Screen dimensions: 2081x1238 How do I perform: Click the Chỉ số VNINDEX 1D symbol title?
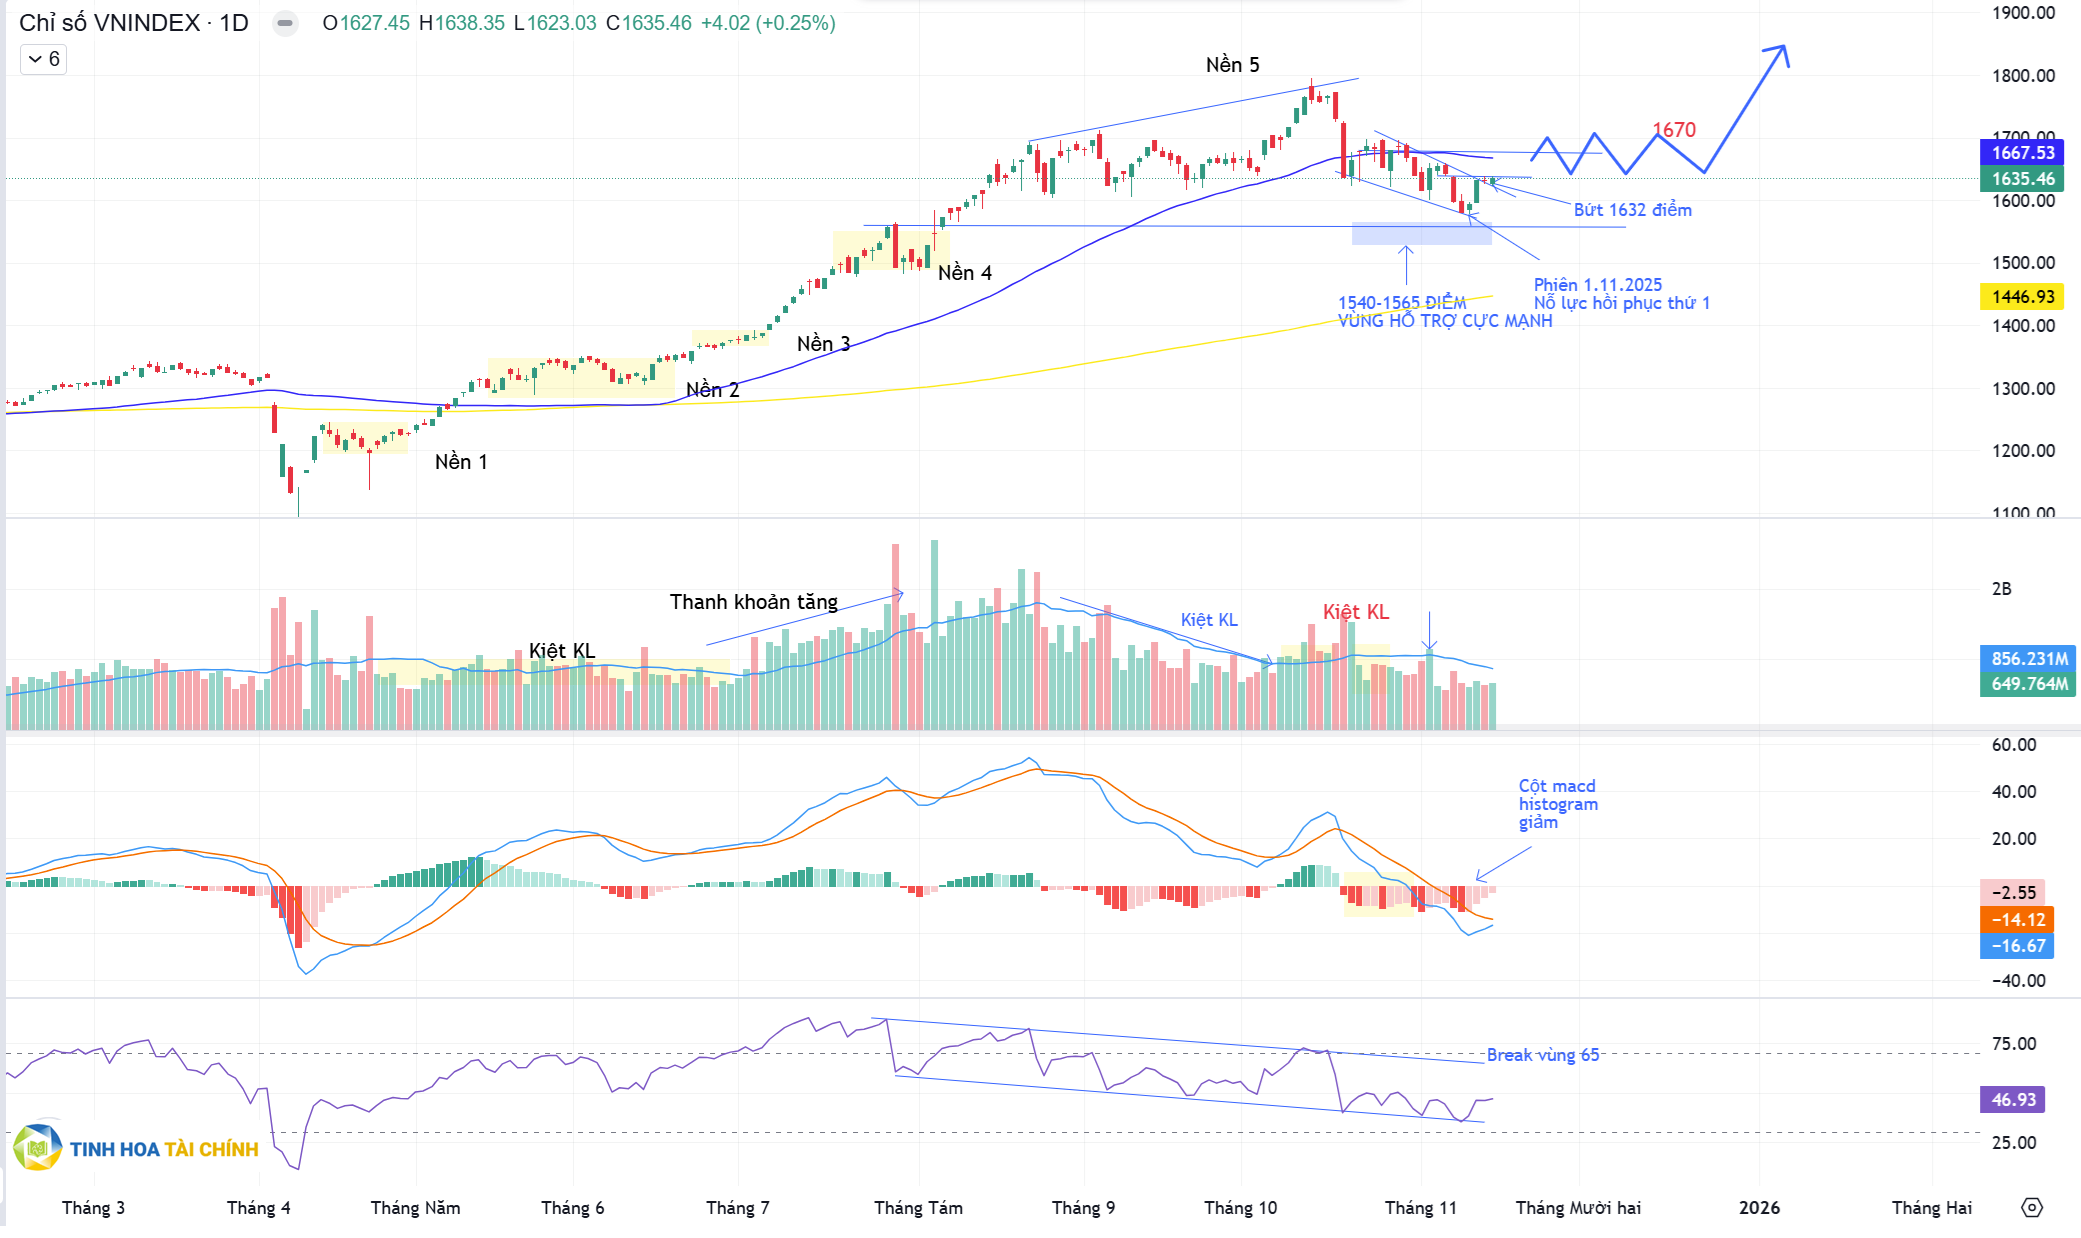click(x=133, y=23)
